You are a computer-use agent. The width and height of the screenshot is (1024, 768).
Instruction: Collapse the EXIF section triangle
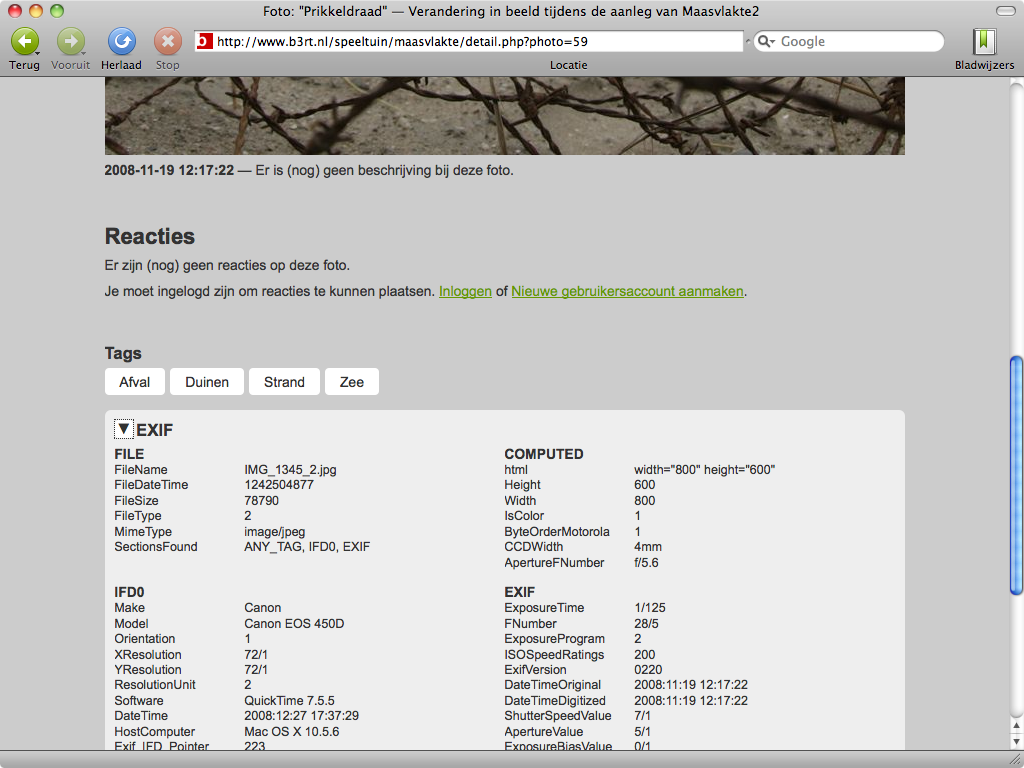(123, 429)
